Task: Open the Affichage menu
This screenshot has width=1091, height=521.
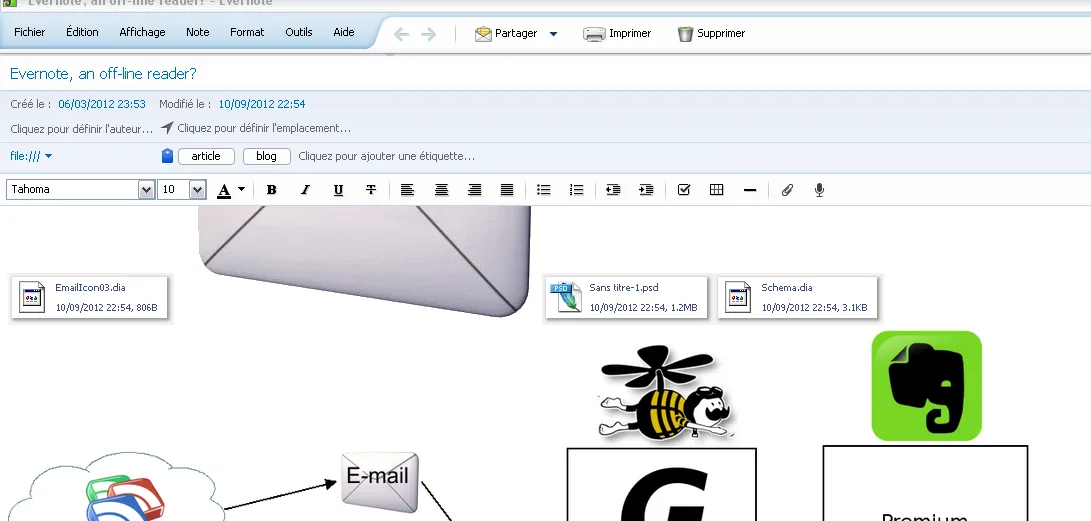Action: click(142, 32)
